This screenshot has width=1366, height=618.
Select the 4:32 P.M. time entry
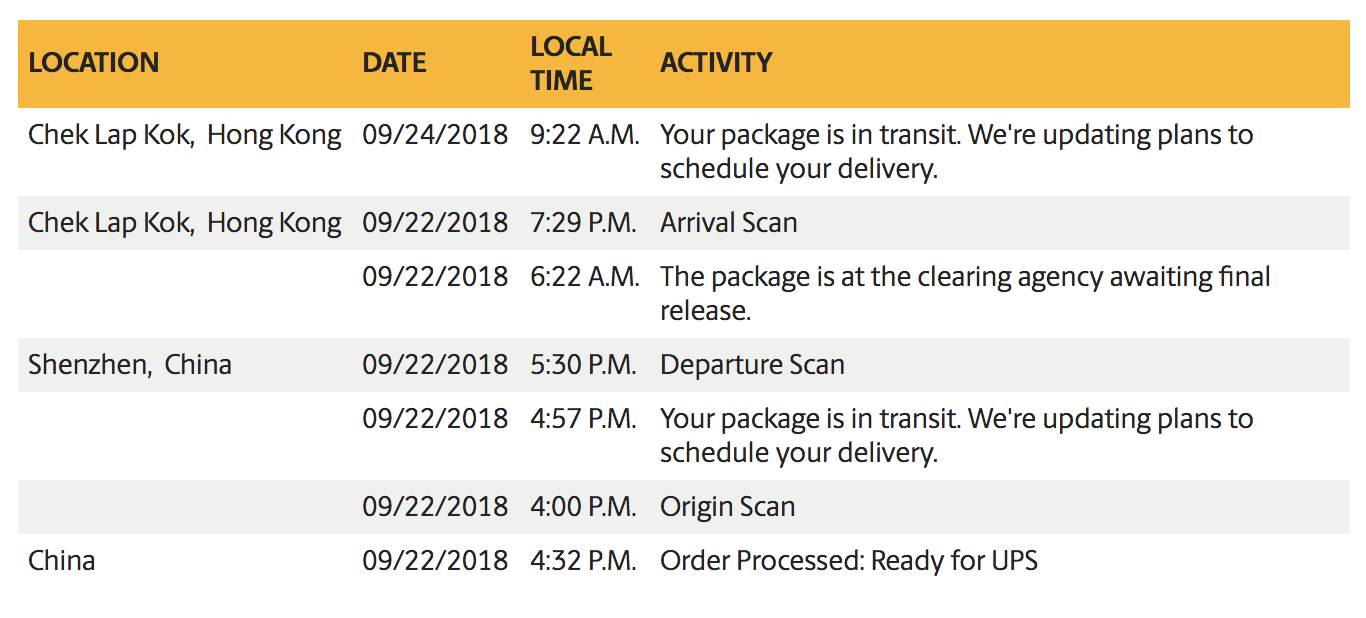[583, 560]
